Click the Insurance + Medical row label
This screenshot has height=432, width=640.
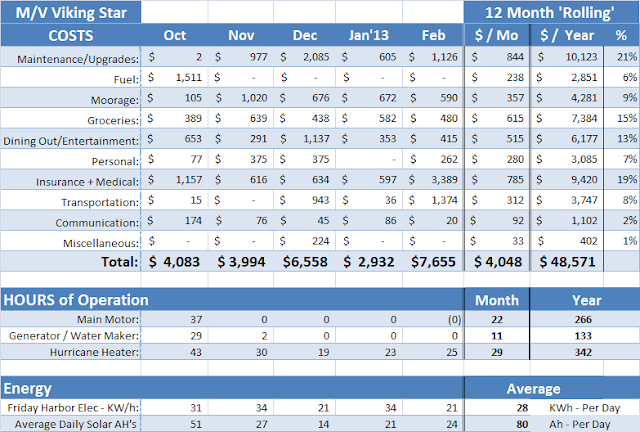(x=87, y=182)
